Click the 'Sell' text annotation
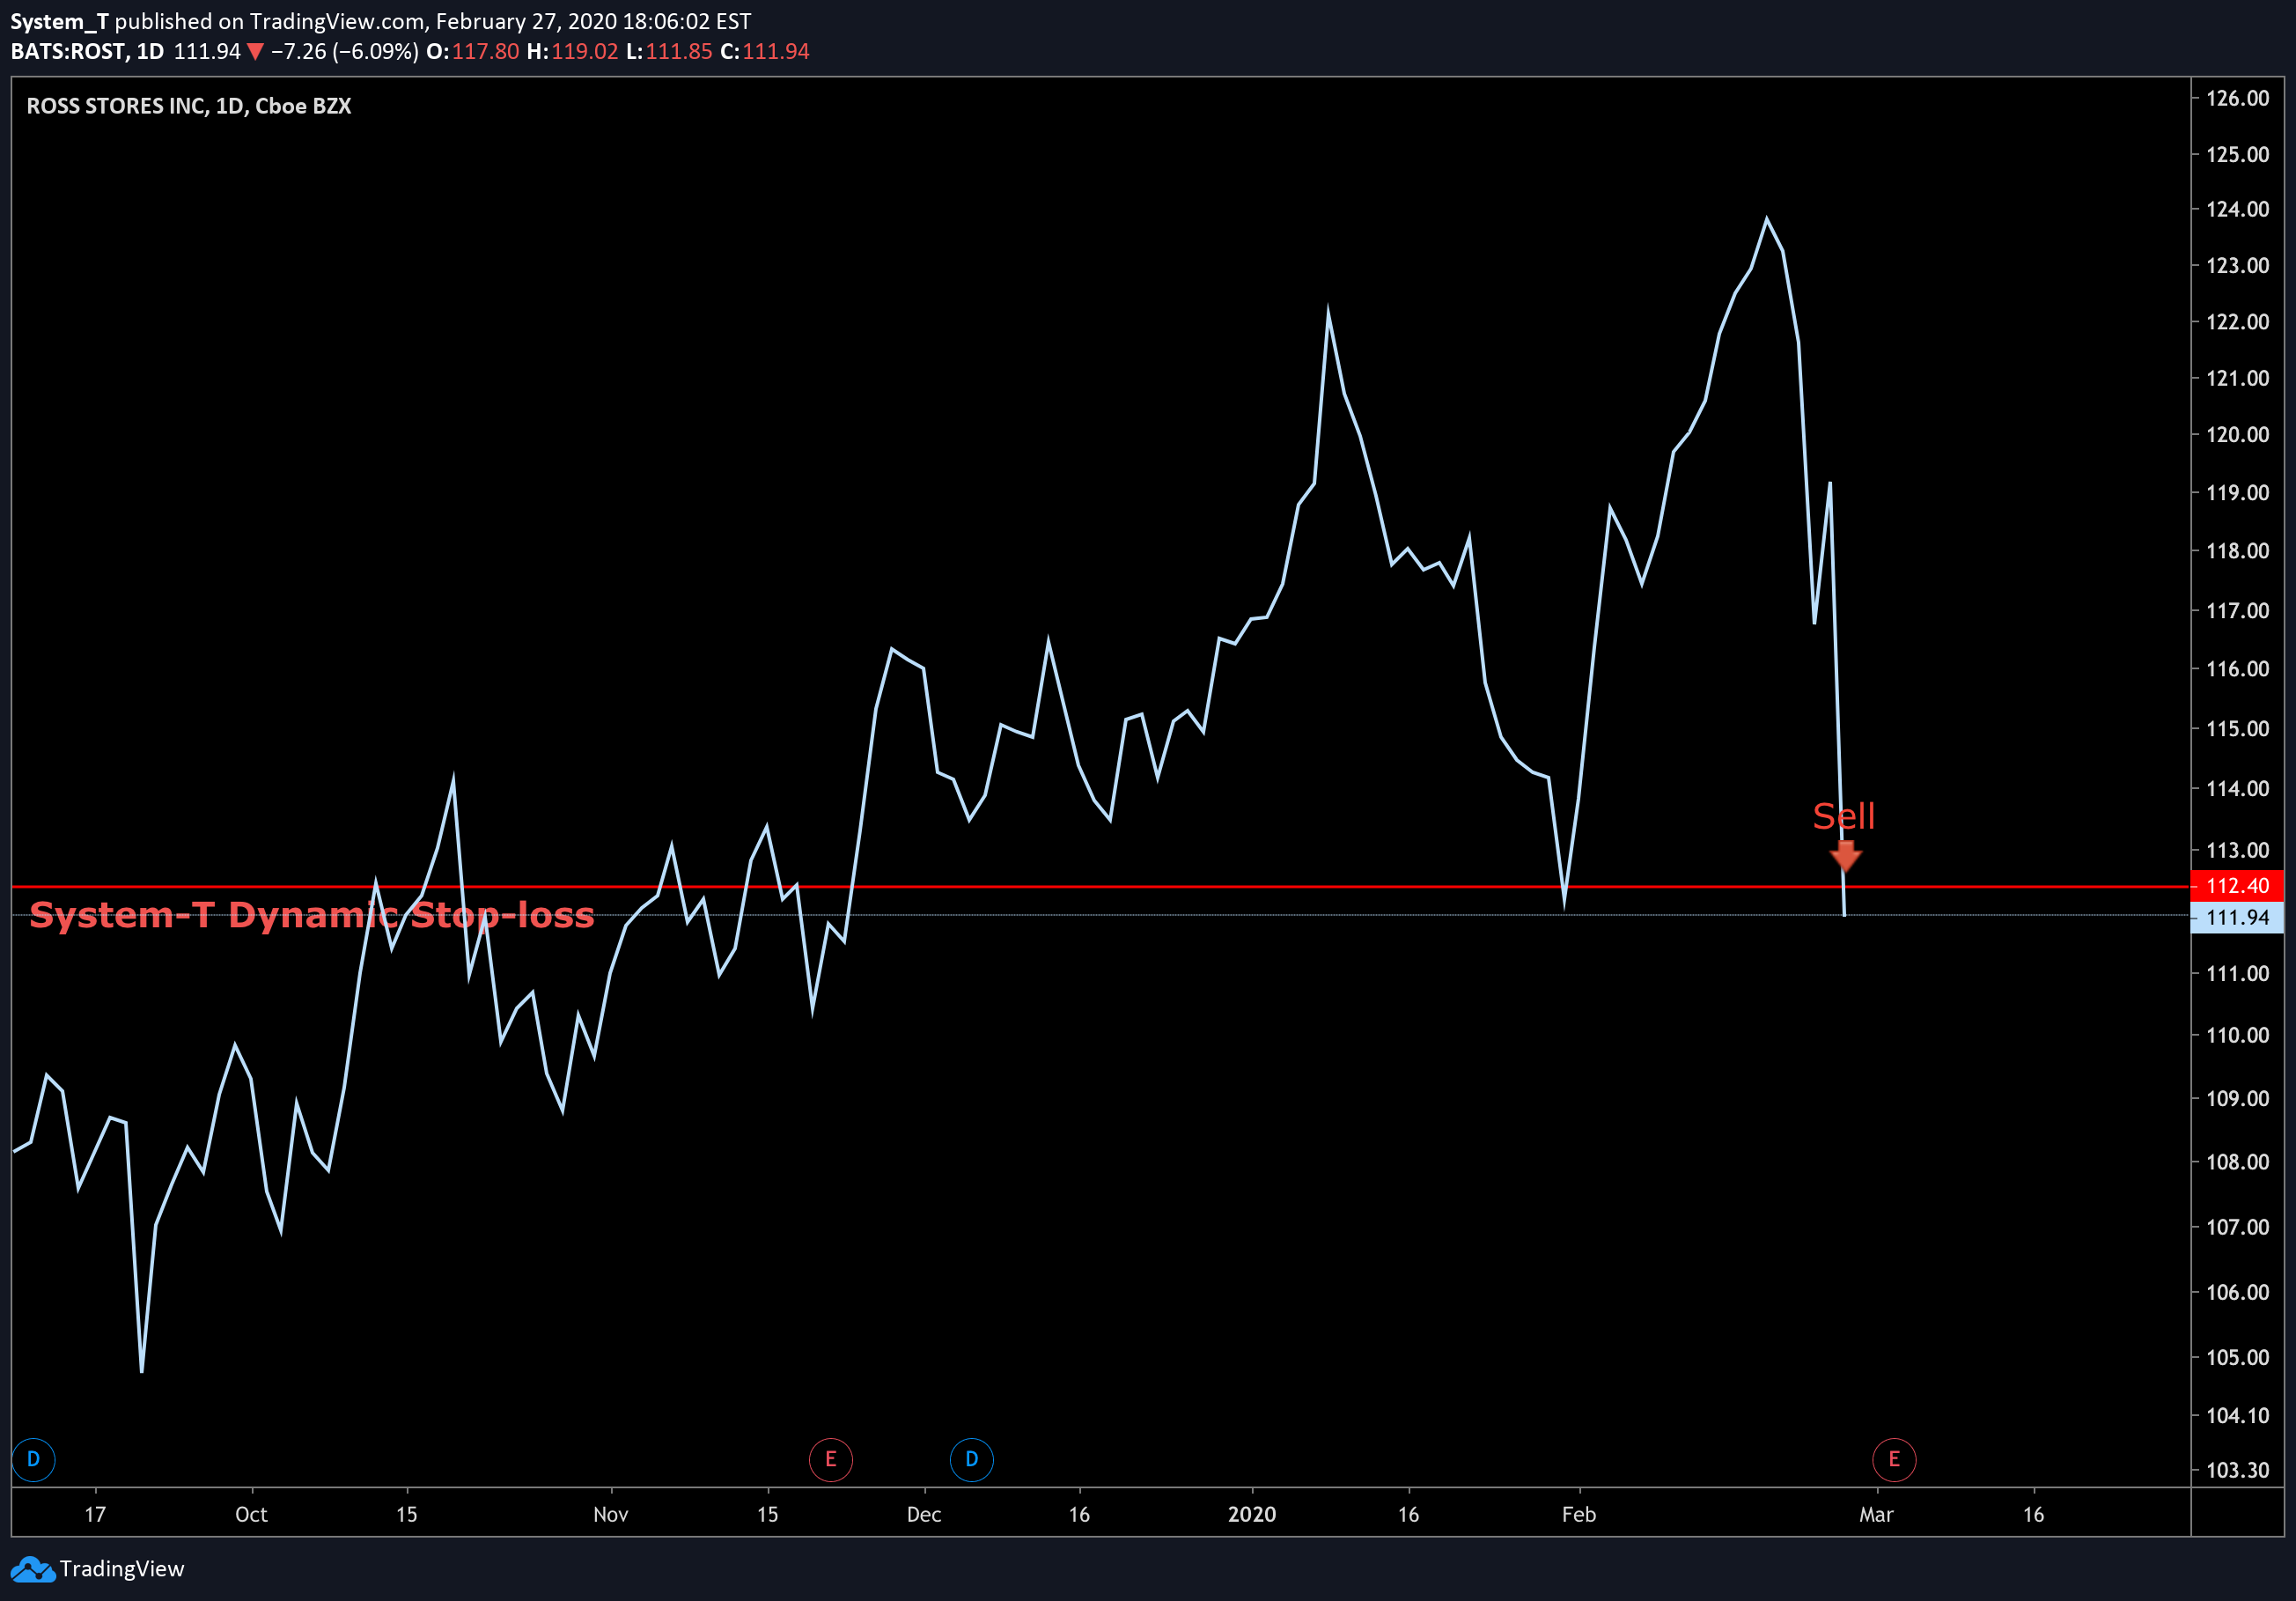Viewport: 2296px width, 1601px height. tap(1844, 816)
